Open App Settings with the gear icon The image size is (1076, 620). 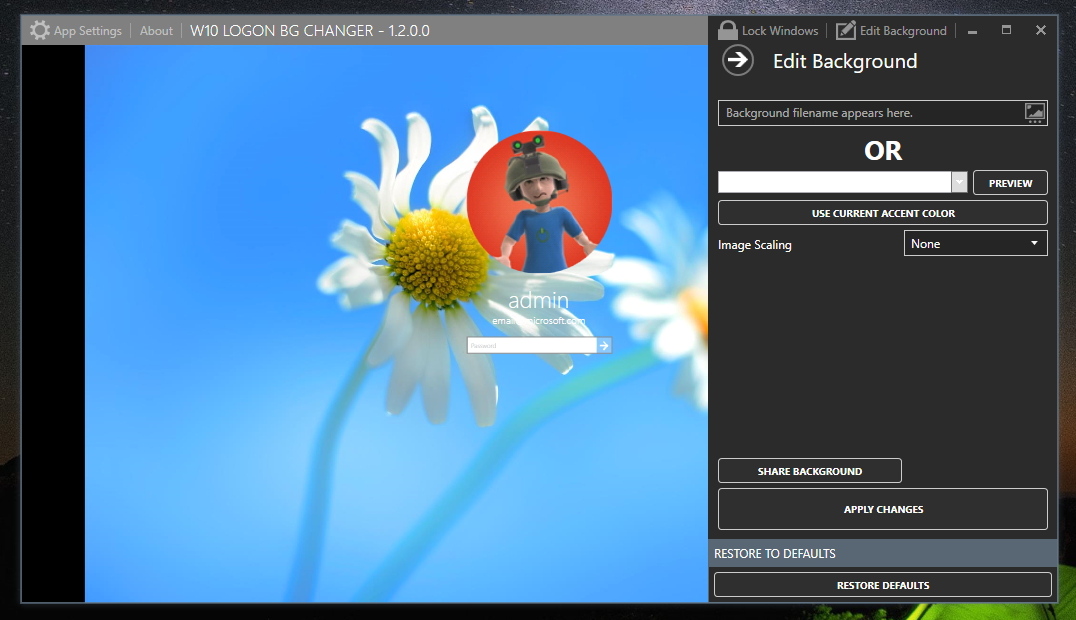[x=39, y=30]
